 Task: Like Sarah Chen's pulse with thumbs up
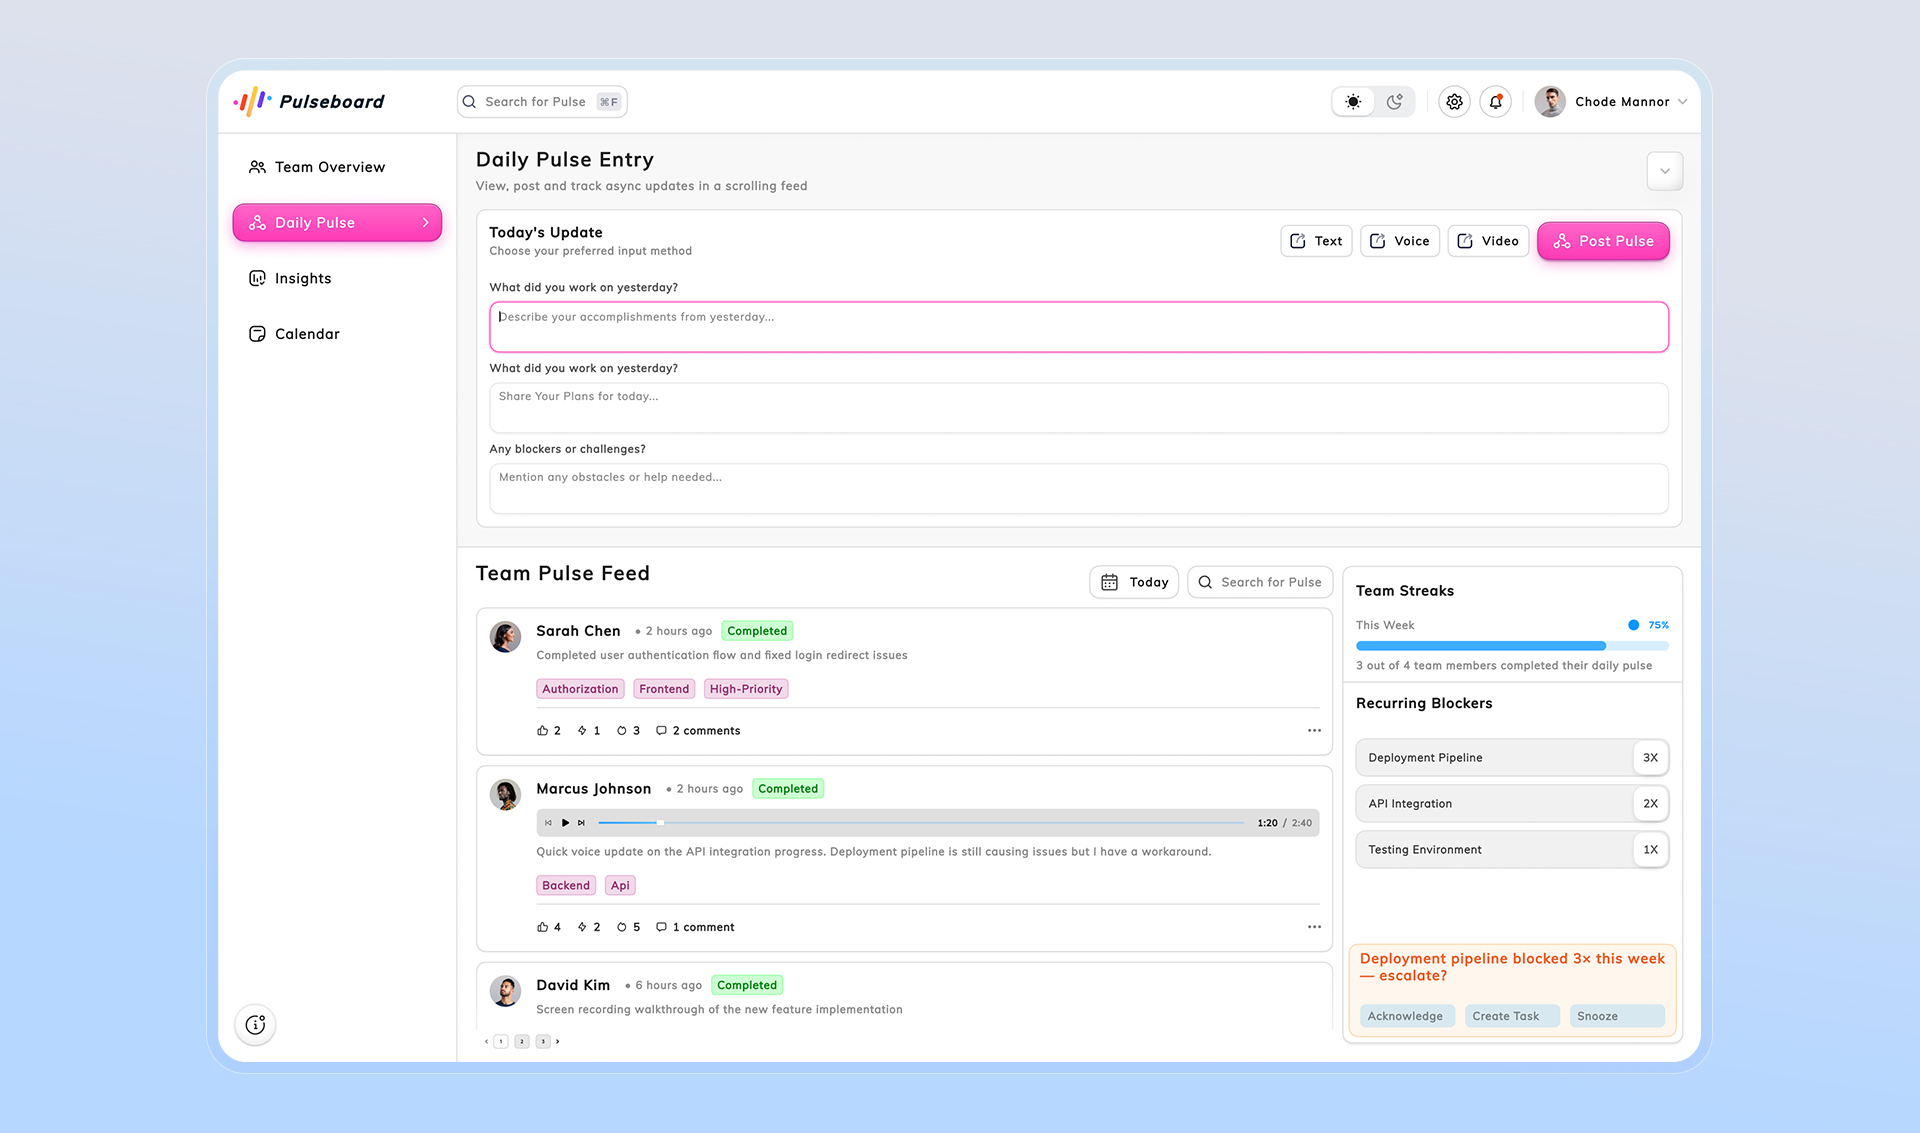pyautogui.click(x=541, y=730)
